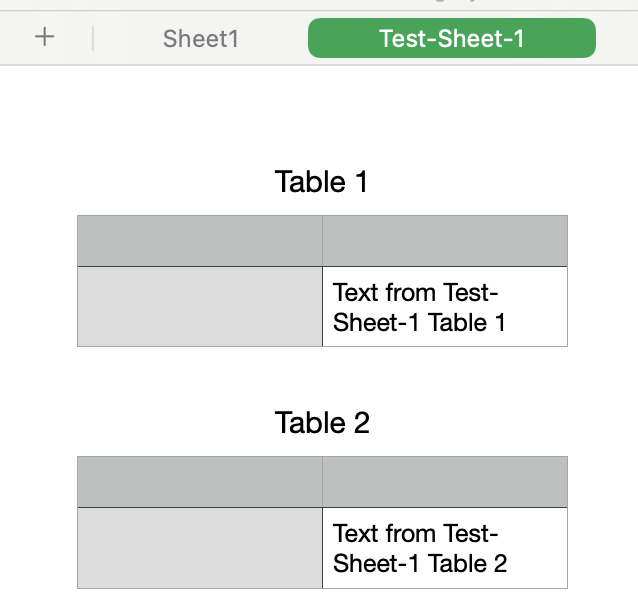Image resolution: width=638 pixels, height=602 pixels.
Task: Click the column border between Table 2 header cells
Action: coord(322,482)
